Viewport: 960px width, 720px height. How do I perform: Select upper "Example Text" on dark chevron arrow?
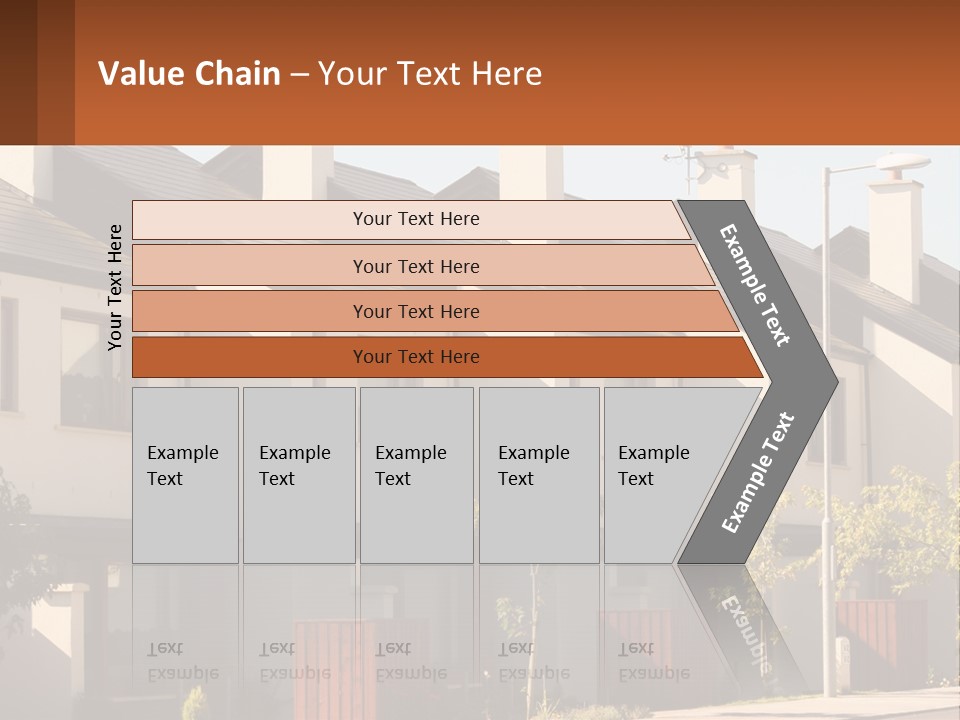pyautogui.click(x=755, y=285)
